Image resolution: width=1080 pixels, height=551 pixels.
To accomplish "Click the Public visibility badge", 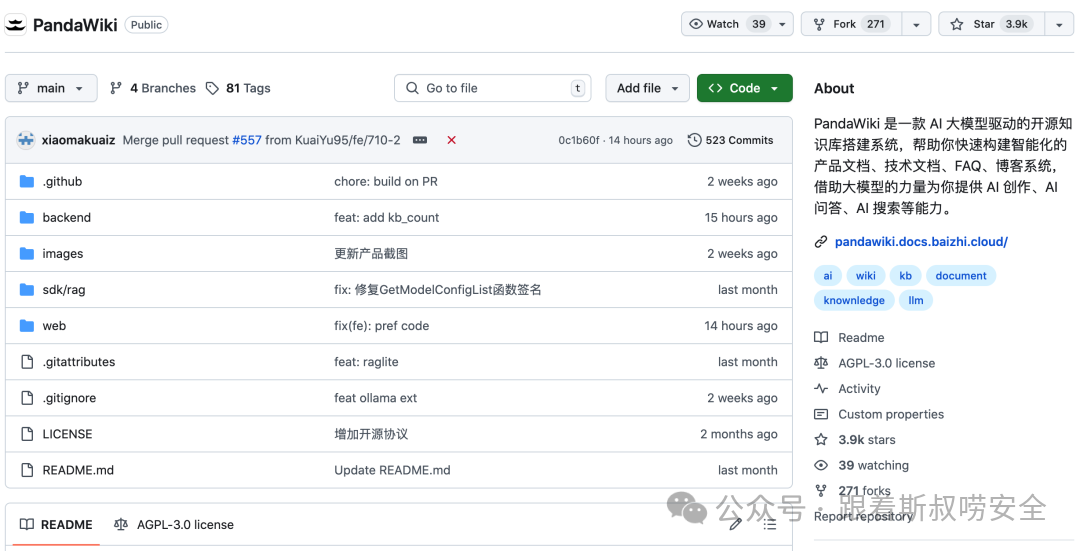I will [146, 25].
